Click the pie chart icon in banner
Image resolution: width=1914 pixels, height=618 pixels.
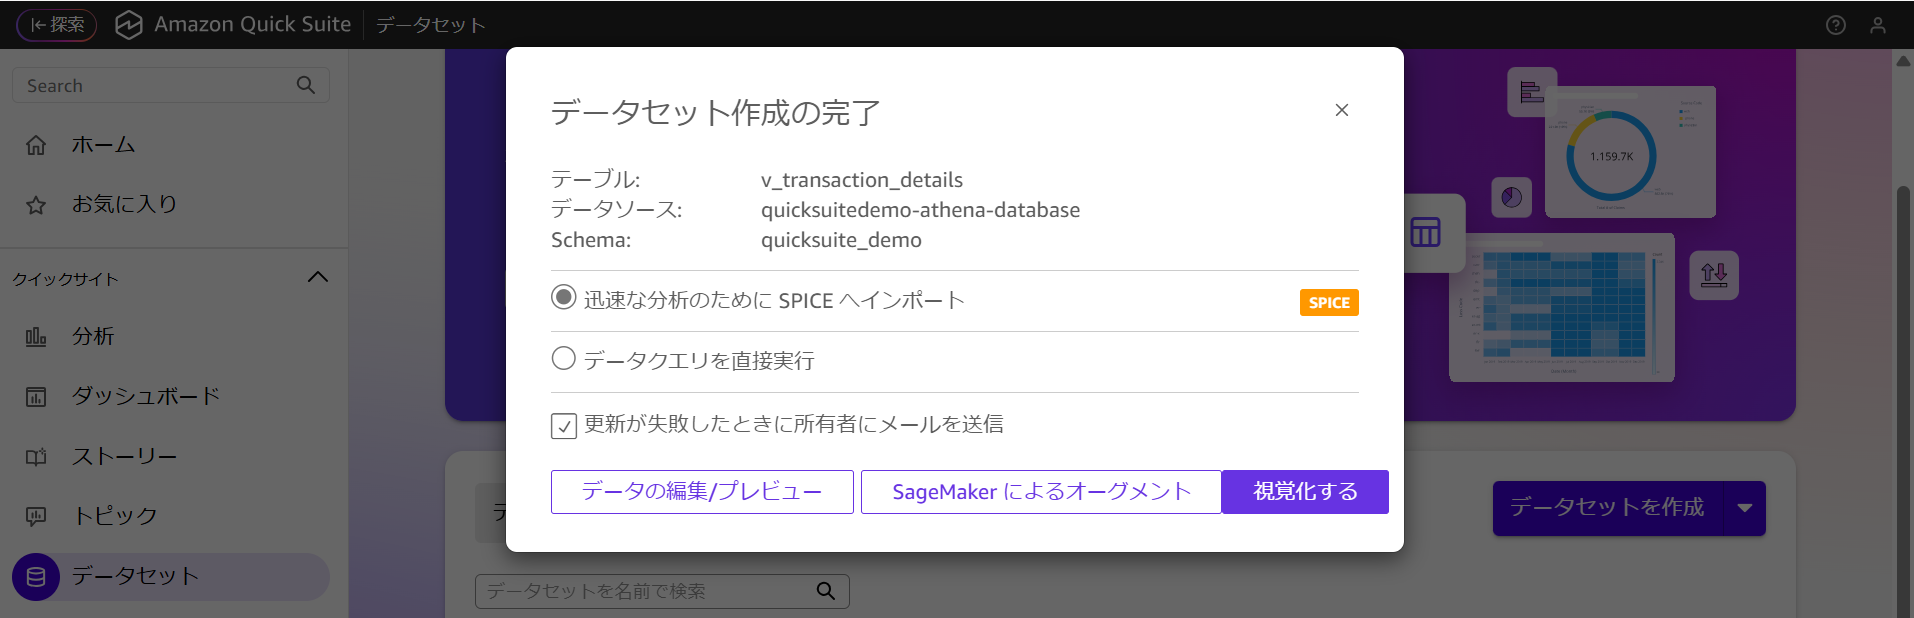[1512, 197]
